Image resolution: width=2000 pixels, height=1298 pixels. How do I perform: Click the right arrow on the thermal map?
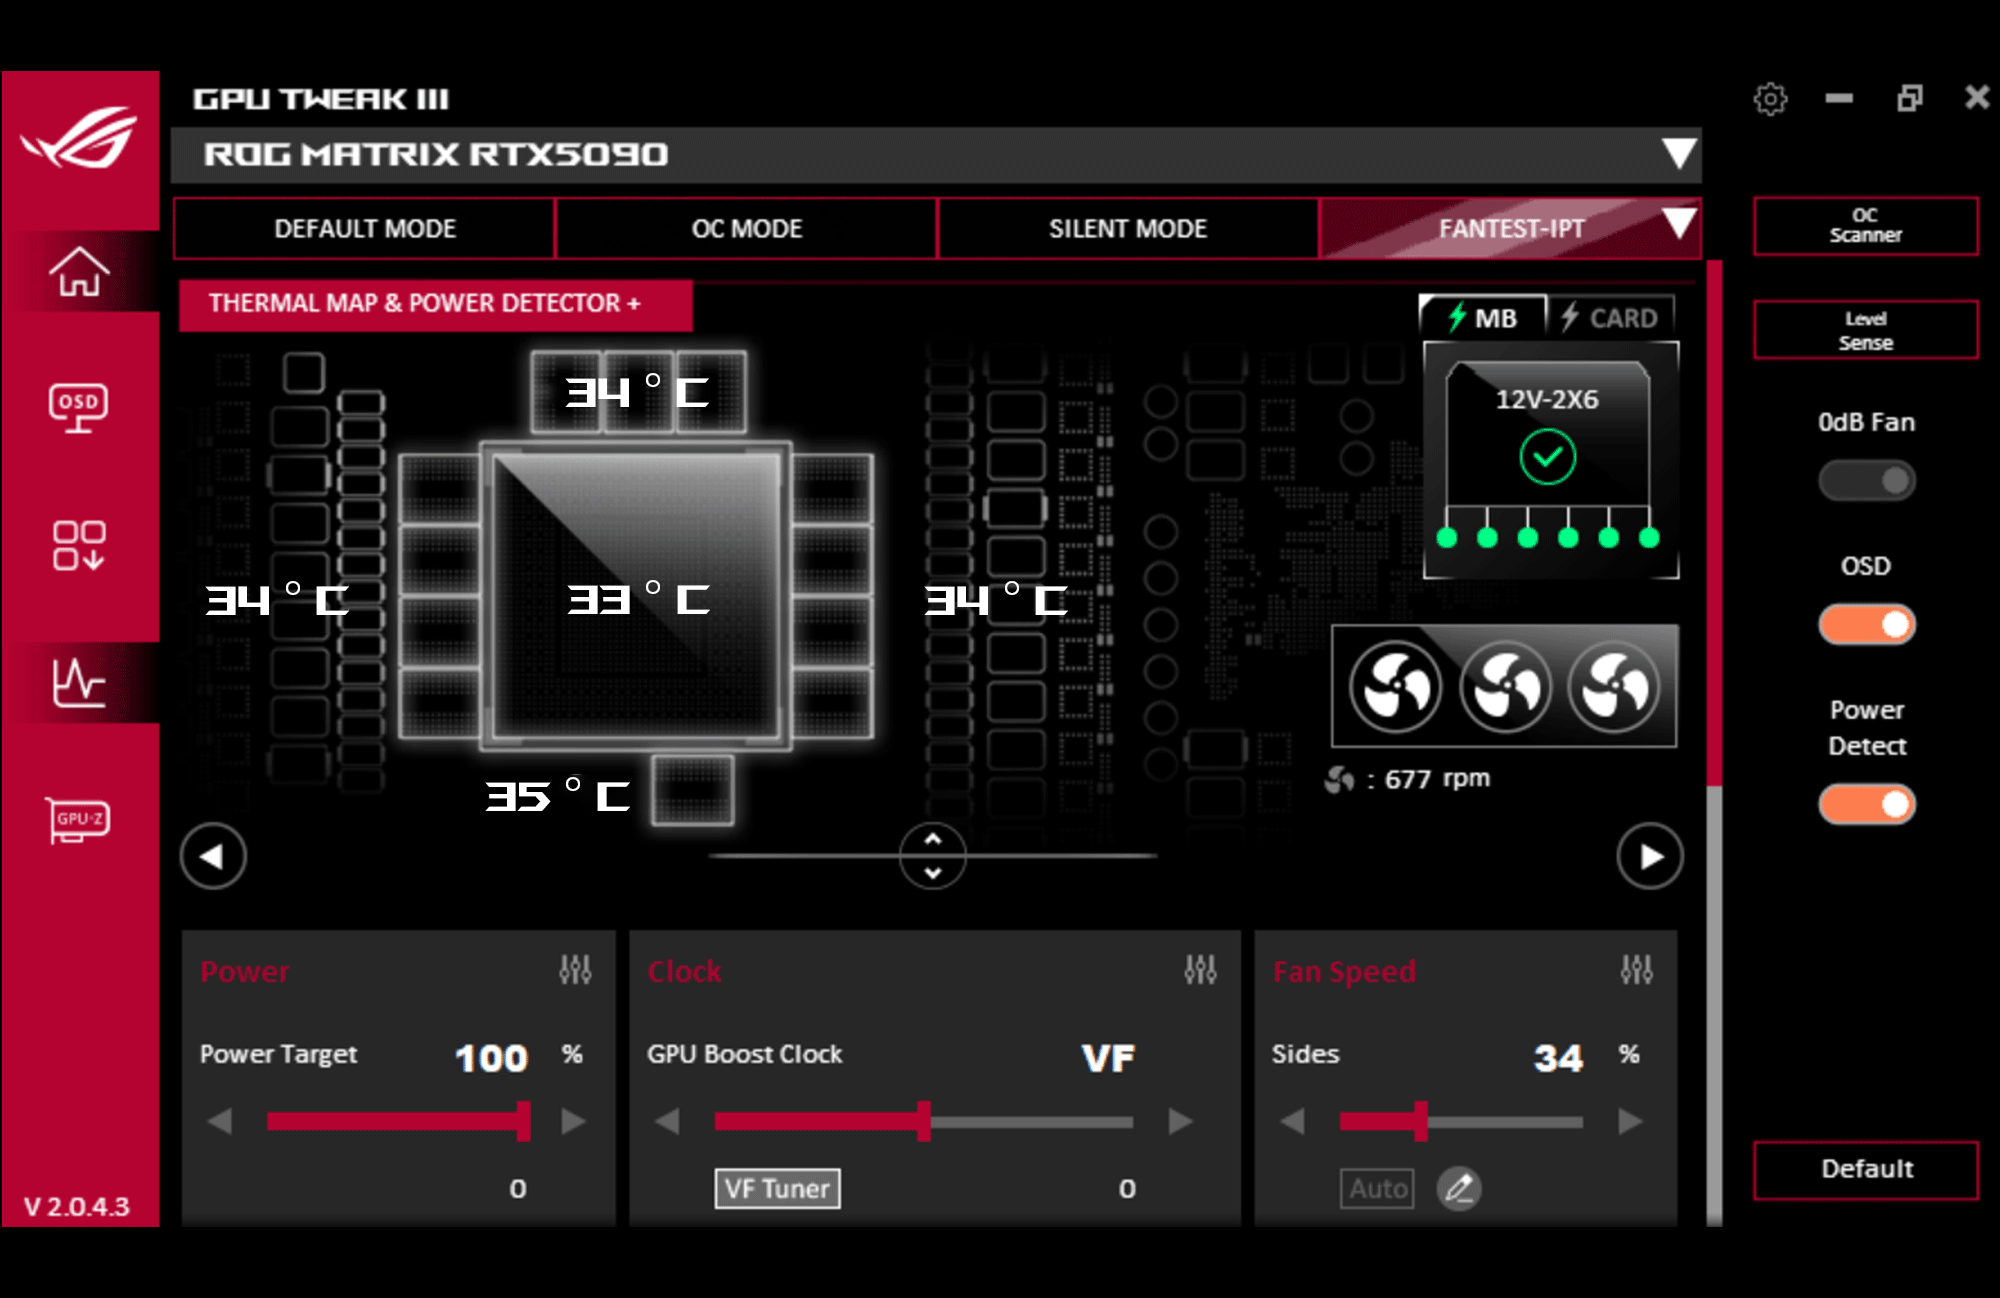1649,856
